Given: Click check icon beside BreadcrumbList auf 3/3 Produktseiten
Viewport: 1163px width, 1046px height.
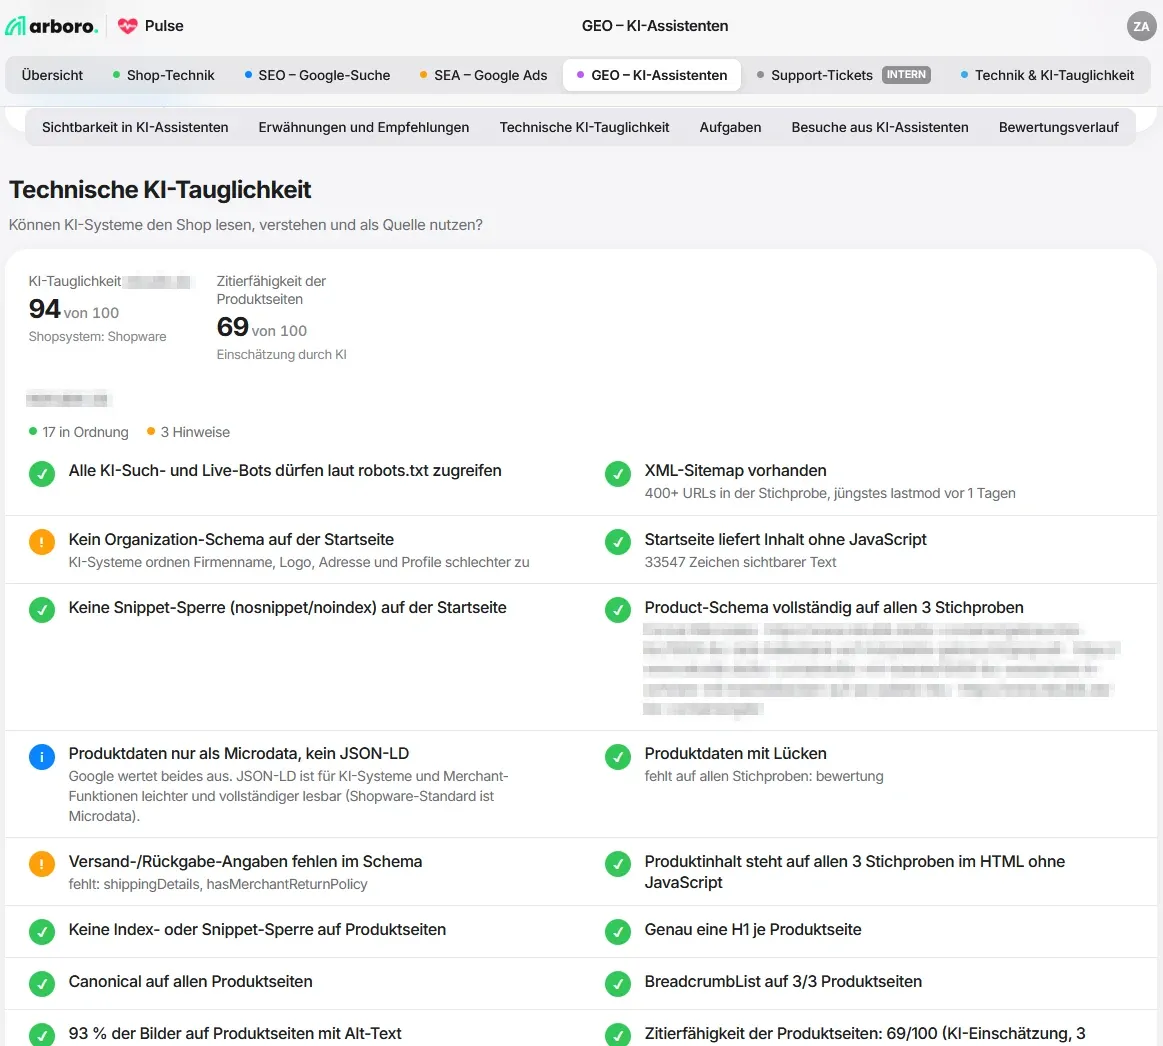Looking at the screenshot, I should tap(617, 984).
